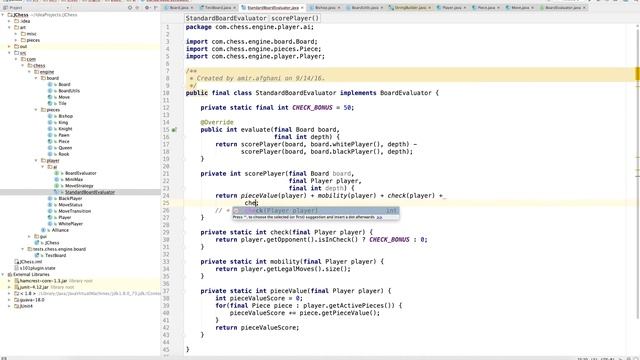Select BoardUtils in the project tree

pos(69,91)
